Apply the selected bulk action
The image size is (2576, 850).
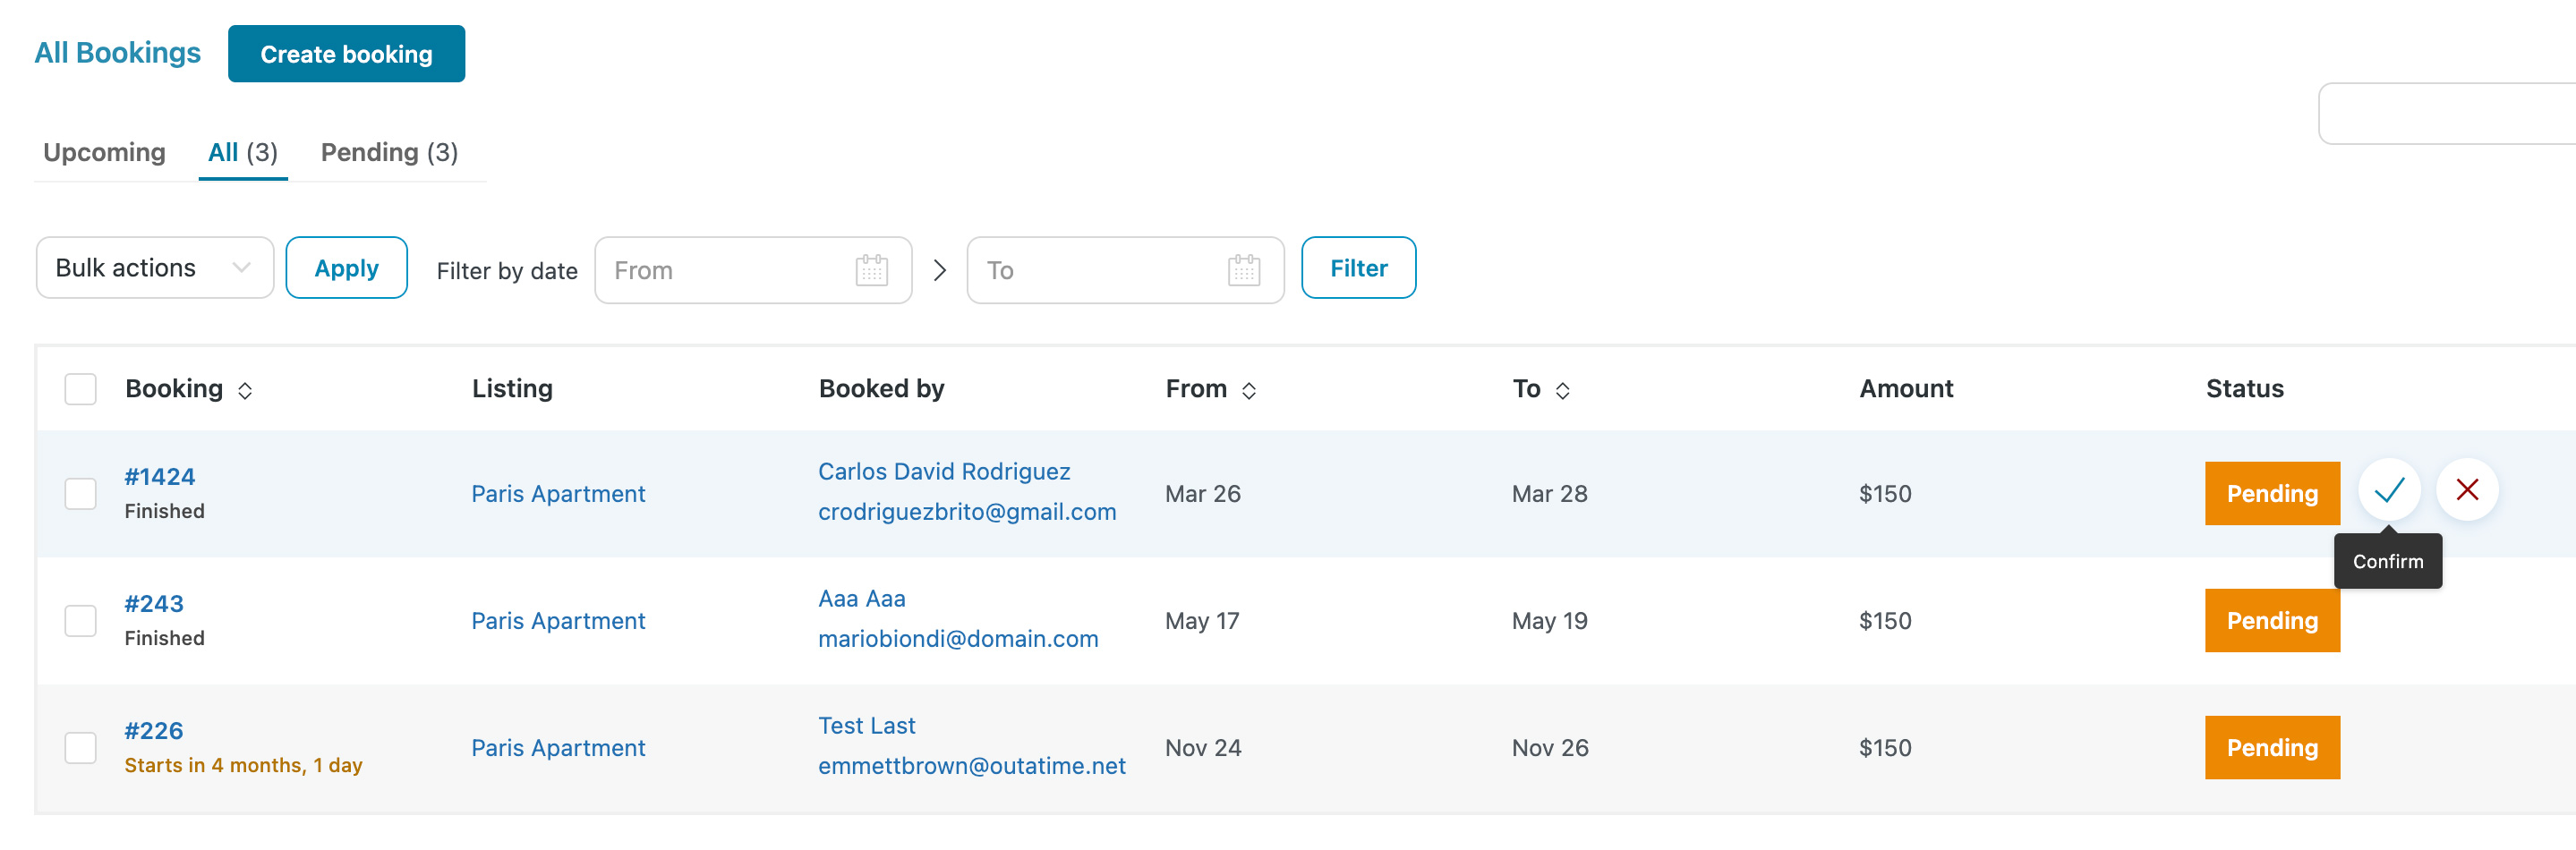point(346,268)
